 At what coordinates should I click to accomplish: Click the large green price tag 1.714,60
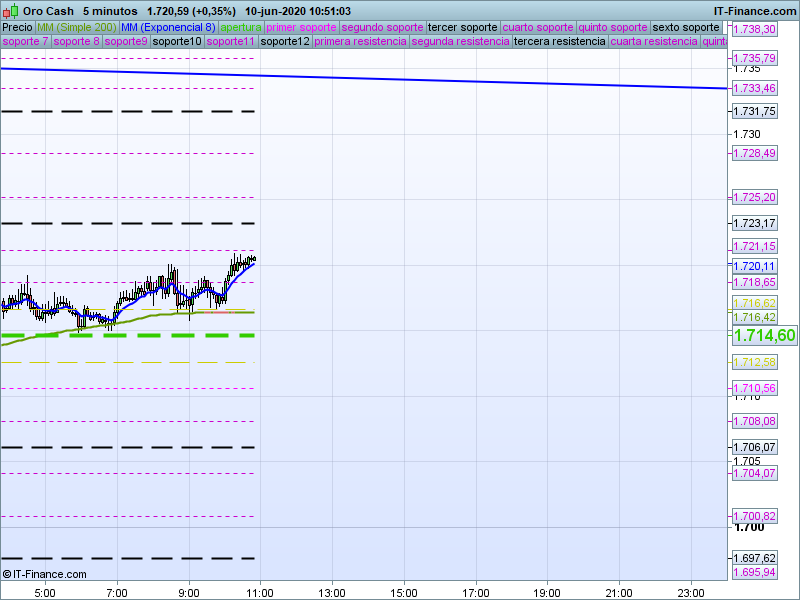point(764,335)
